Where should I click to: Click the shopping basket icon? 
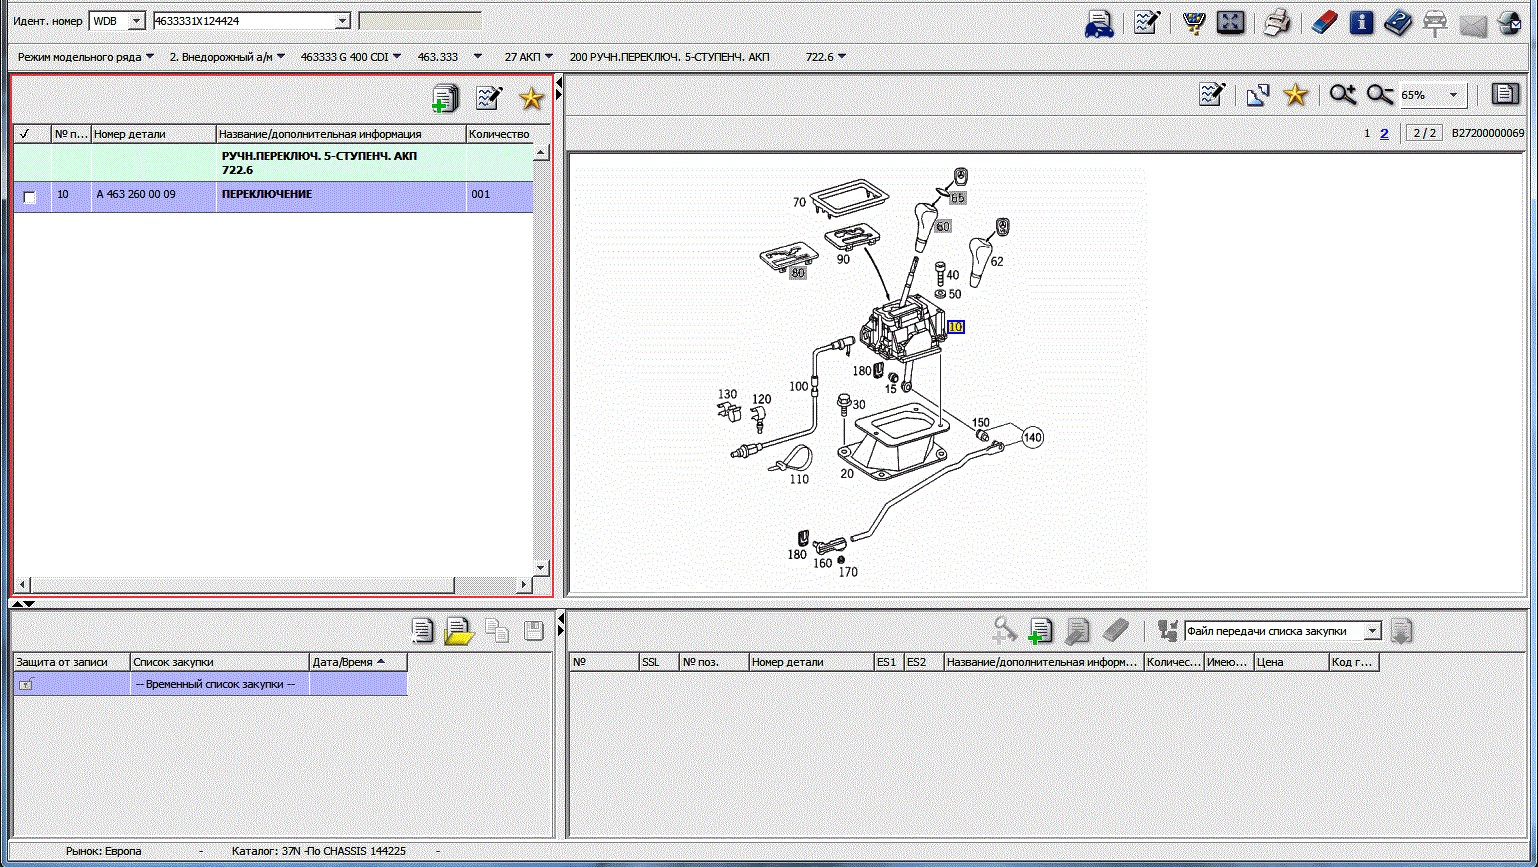(1193, 22)
